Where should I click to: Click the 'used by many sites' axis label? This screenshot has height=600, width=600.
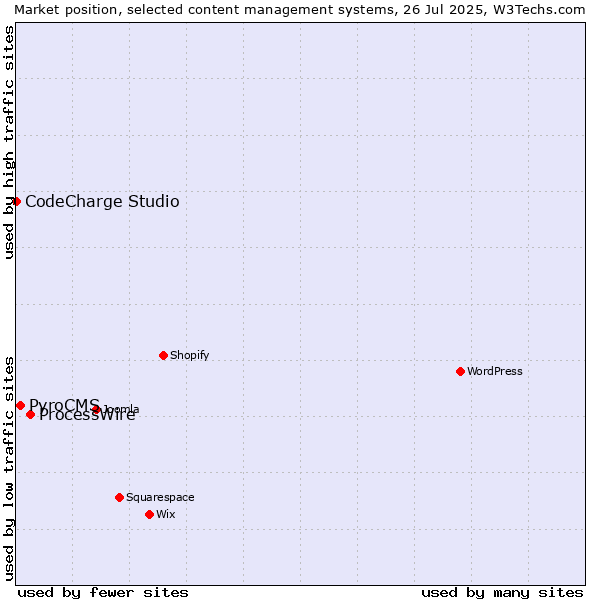[502, 593]
